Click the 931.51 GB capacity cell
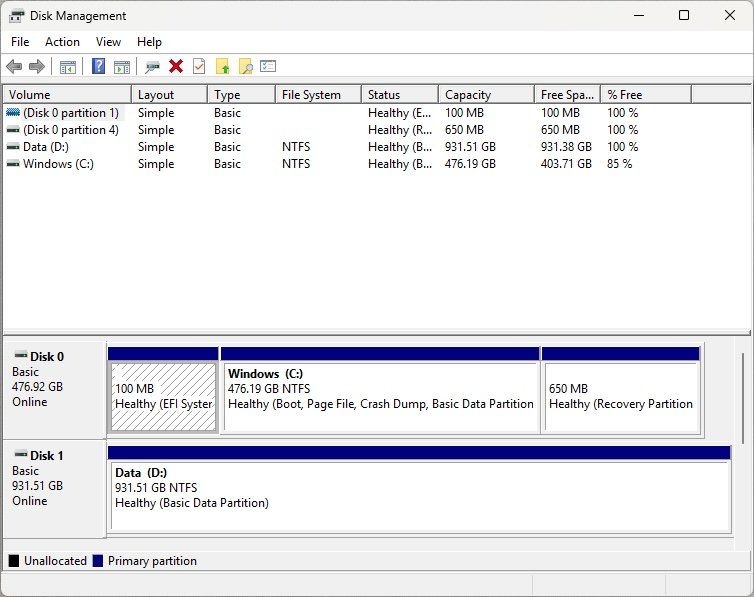This screenshot has height=597, width=754. [470, 147]
